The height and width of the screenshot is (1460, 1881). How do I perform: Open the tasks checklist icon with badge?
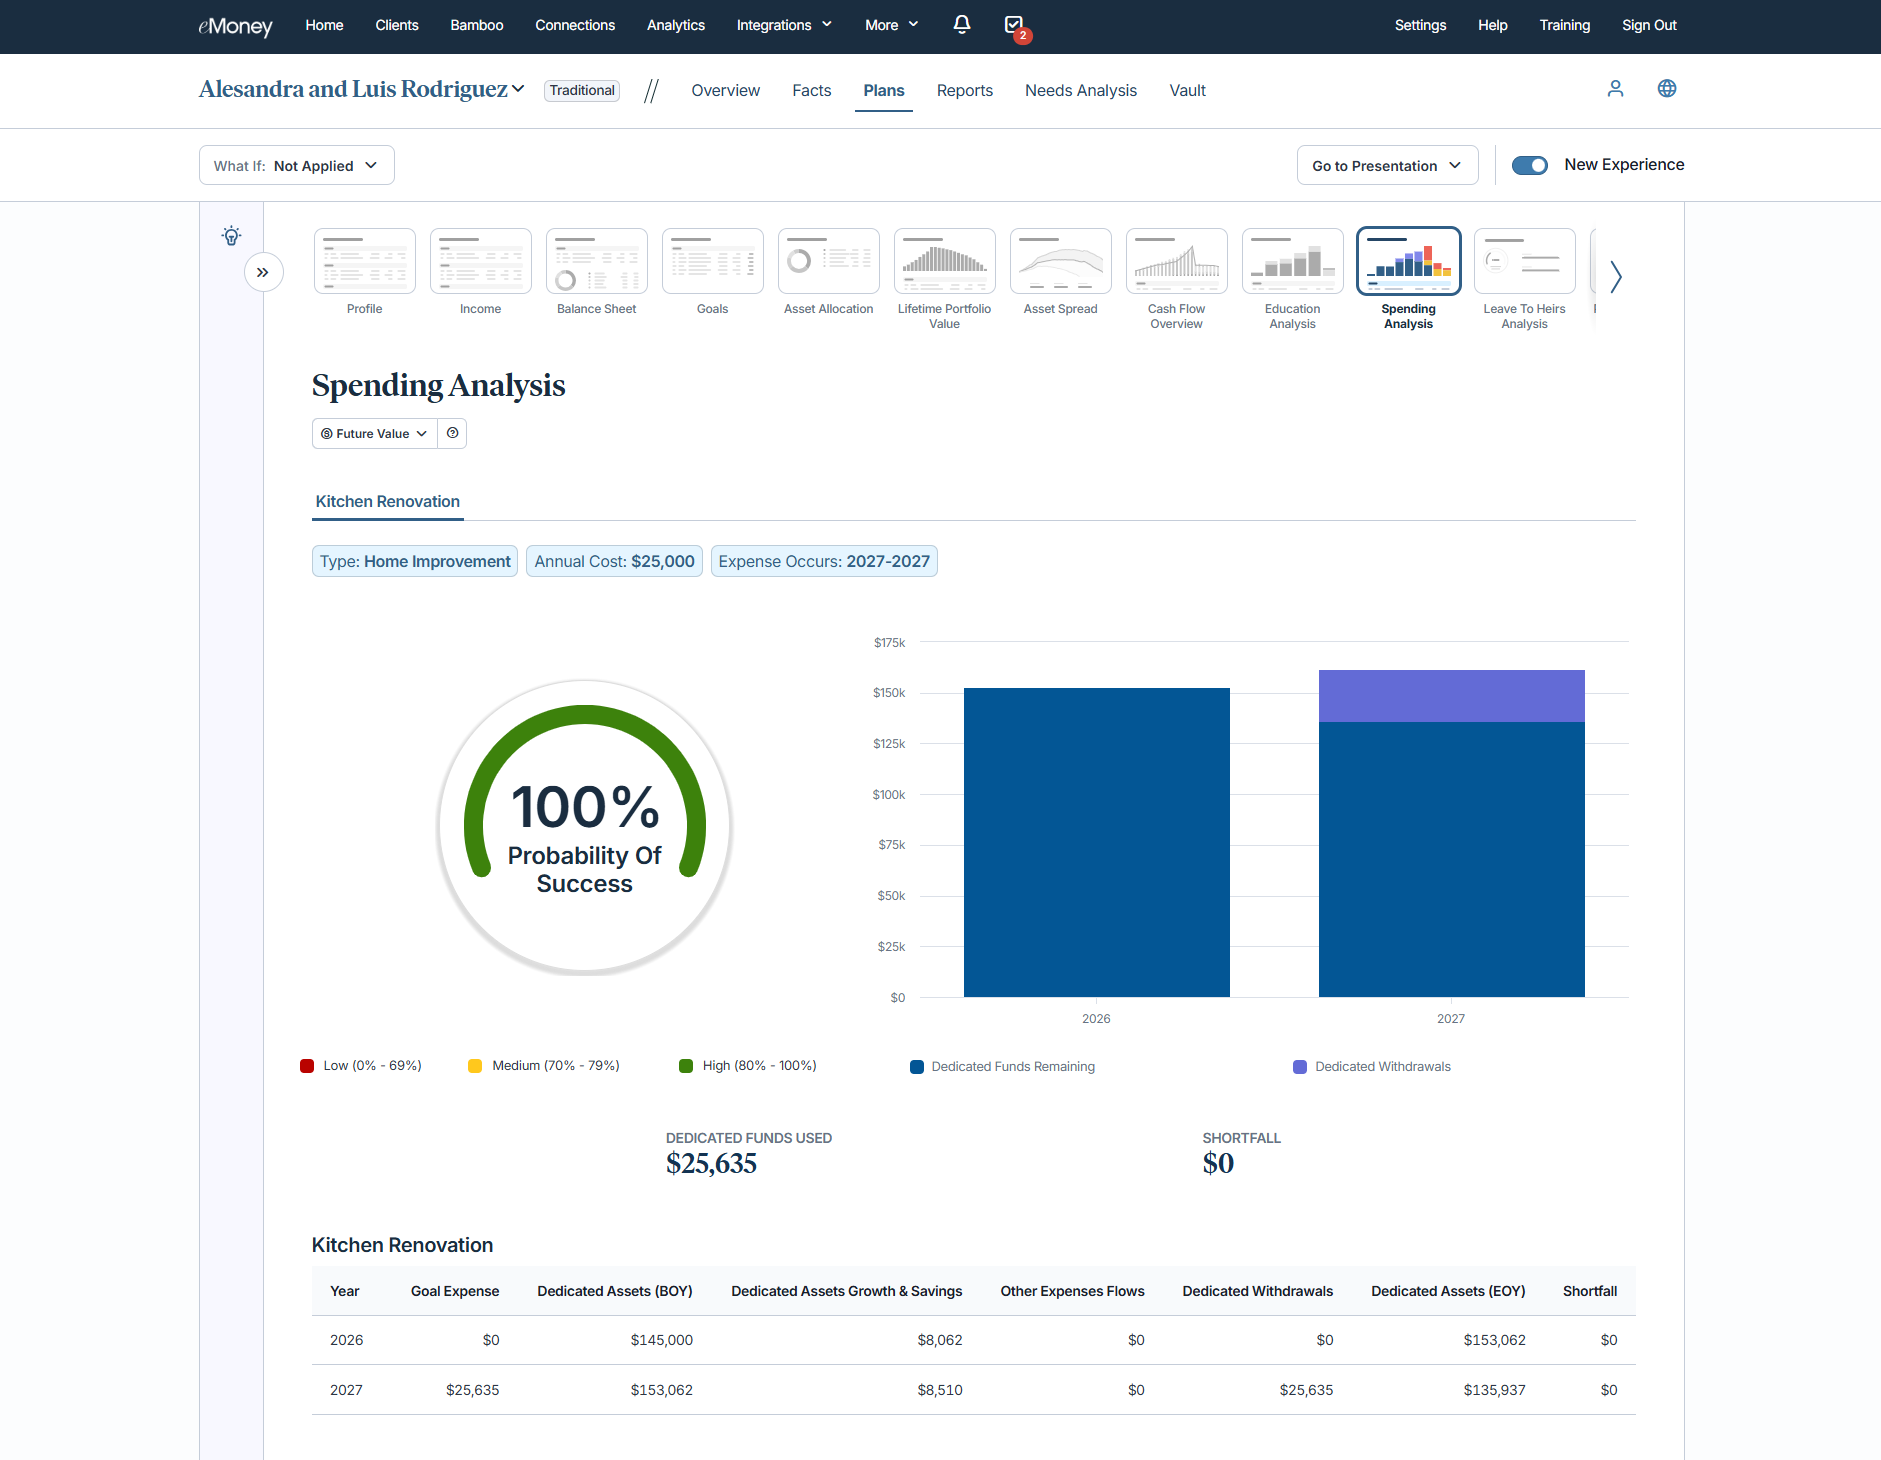1014,25
